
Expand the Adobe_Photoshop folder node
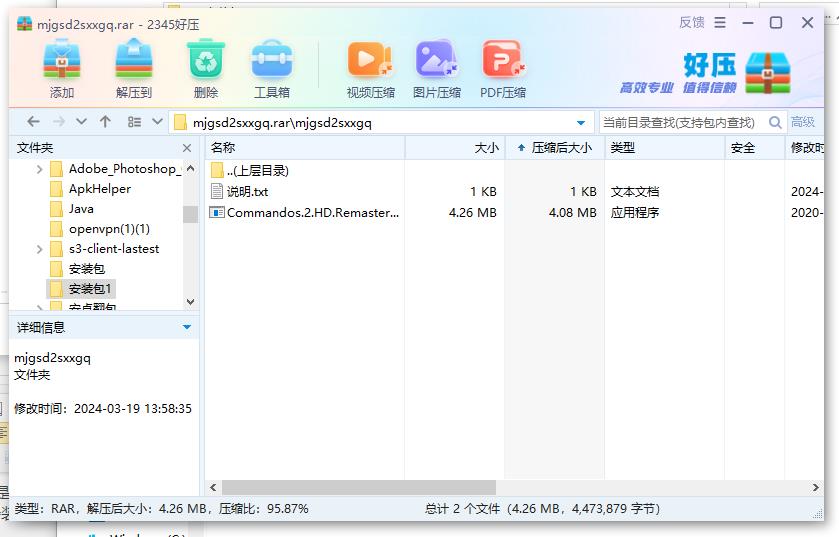click(39, 169)
